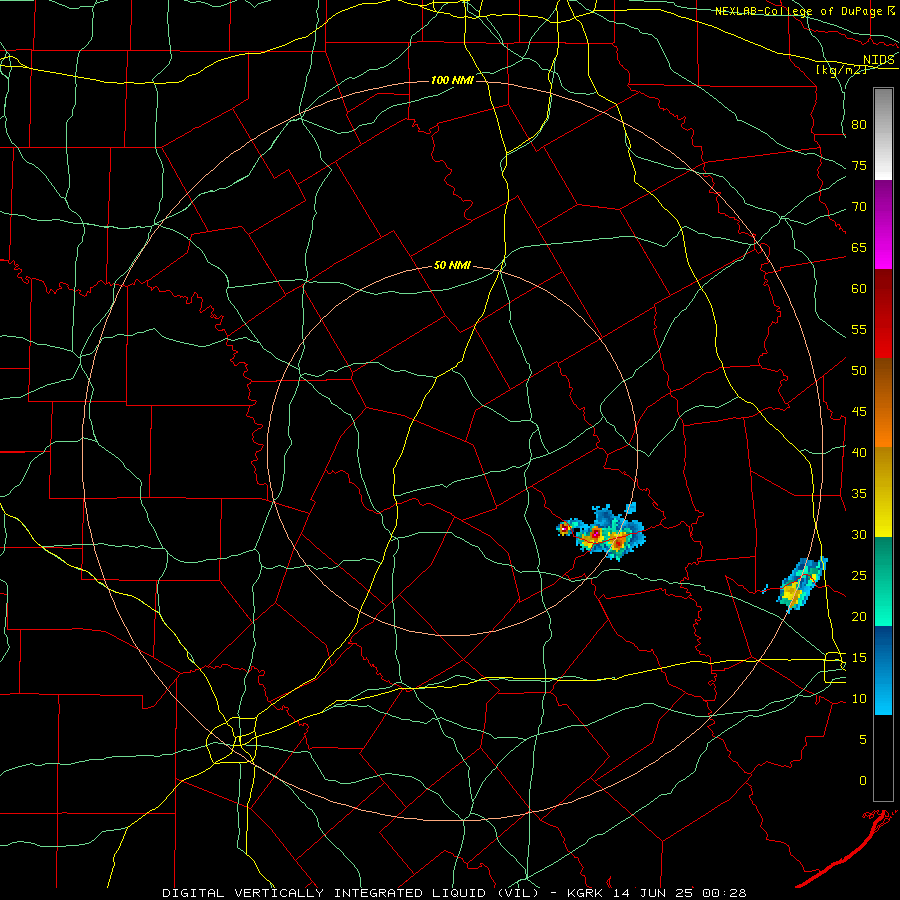Click the 80 value on the color scale

click(x=859, y=125)
